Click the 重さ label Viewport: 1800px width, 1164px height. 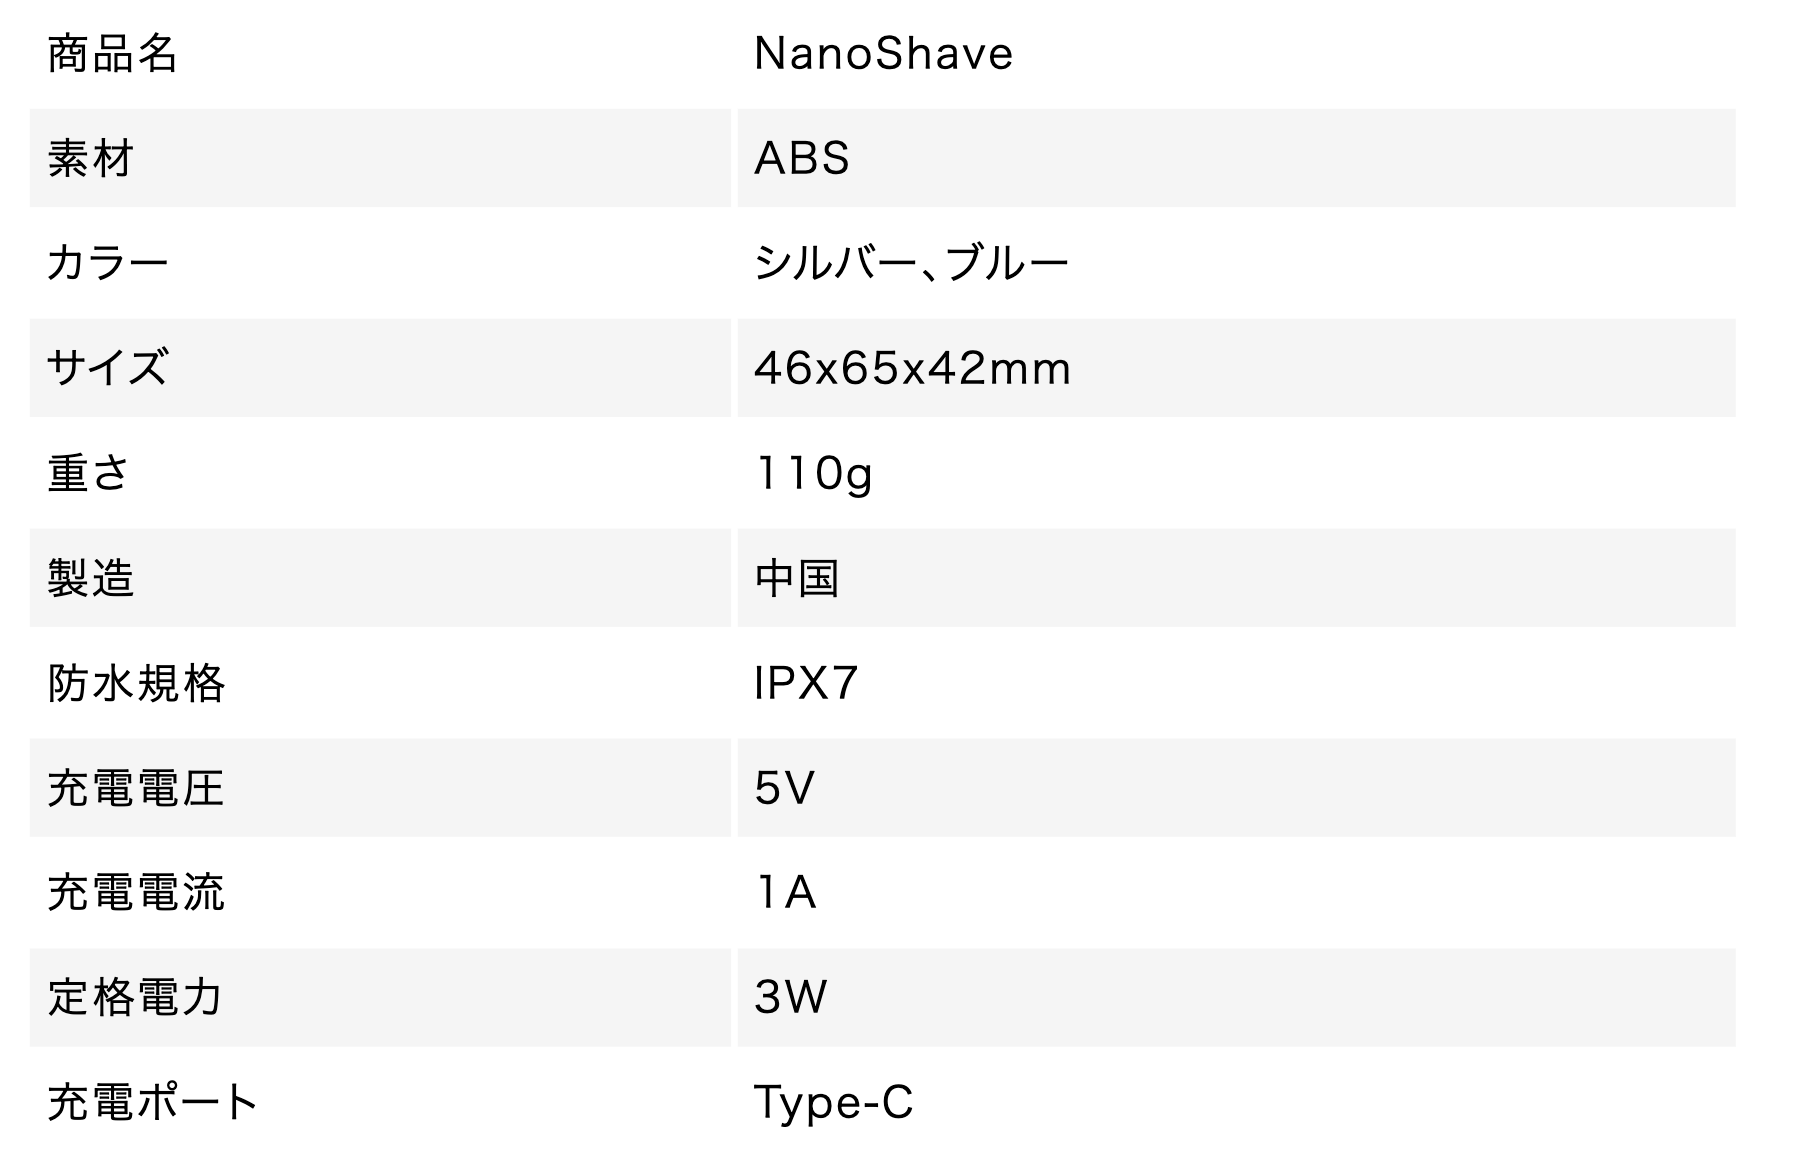tap(88, 473)
